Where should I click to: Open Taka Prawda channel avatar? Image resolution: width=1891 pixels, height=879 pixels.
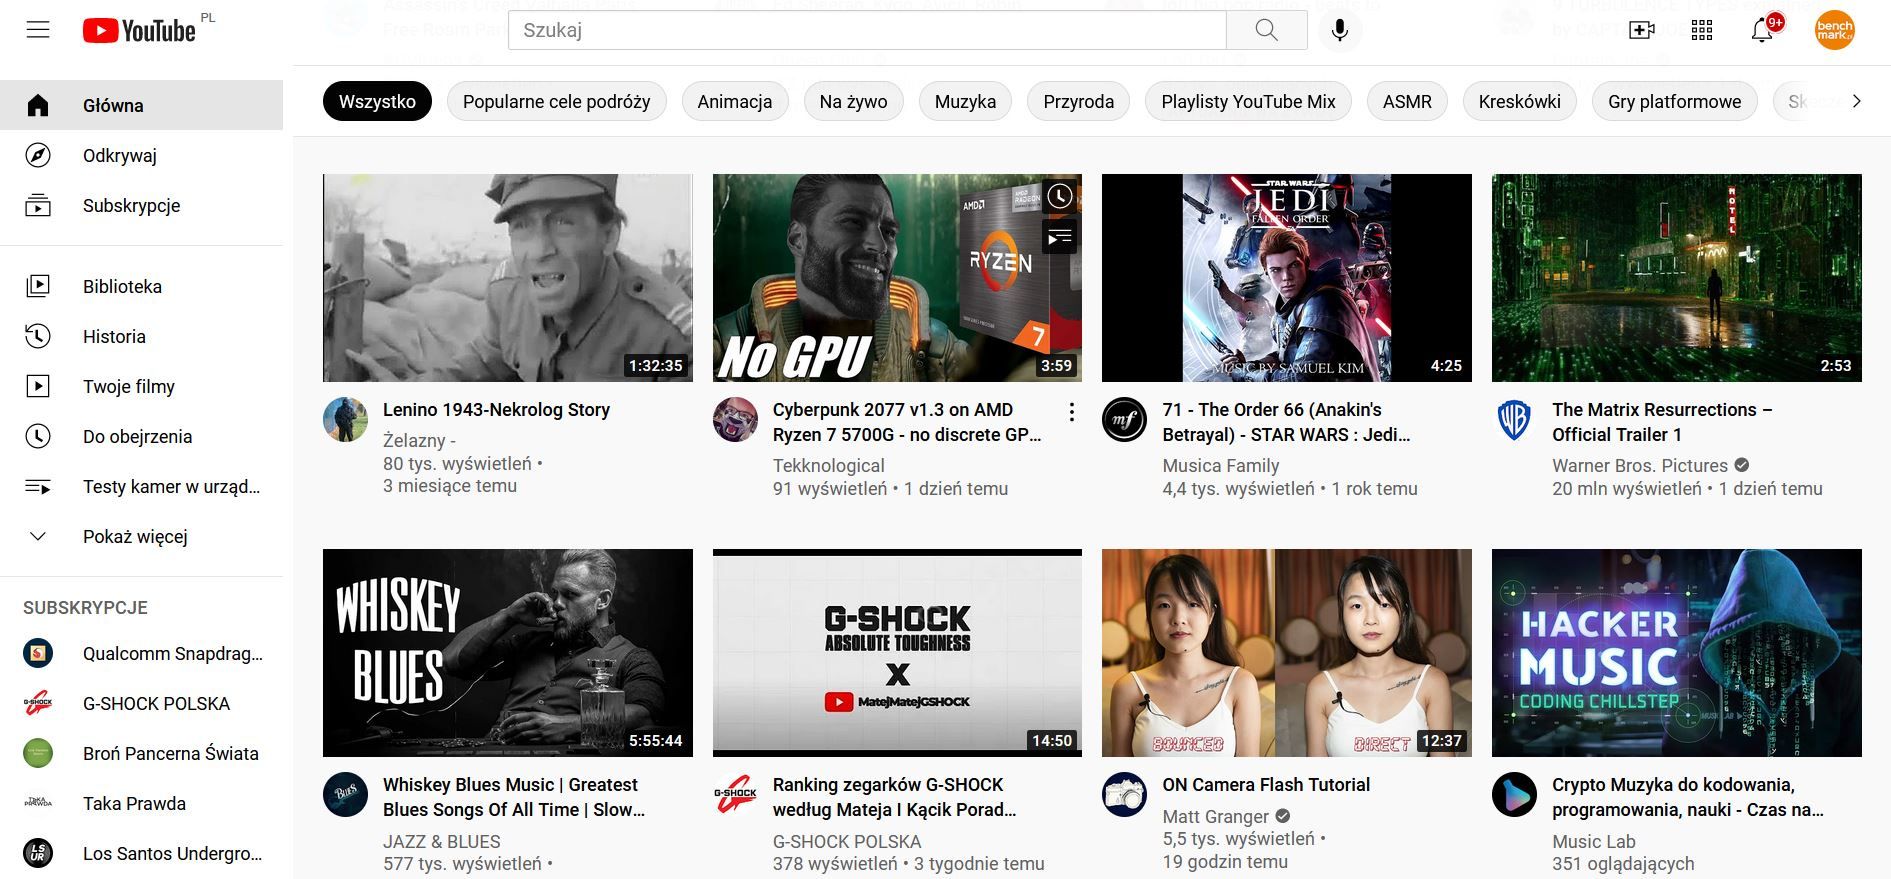click(x=38, y=803)
